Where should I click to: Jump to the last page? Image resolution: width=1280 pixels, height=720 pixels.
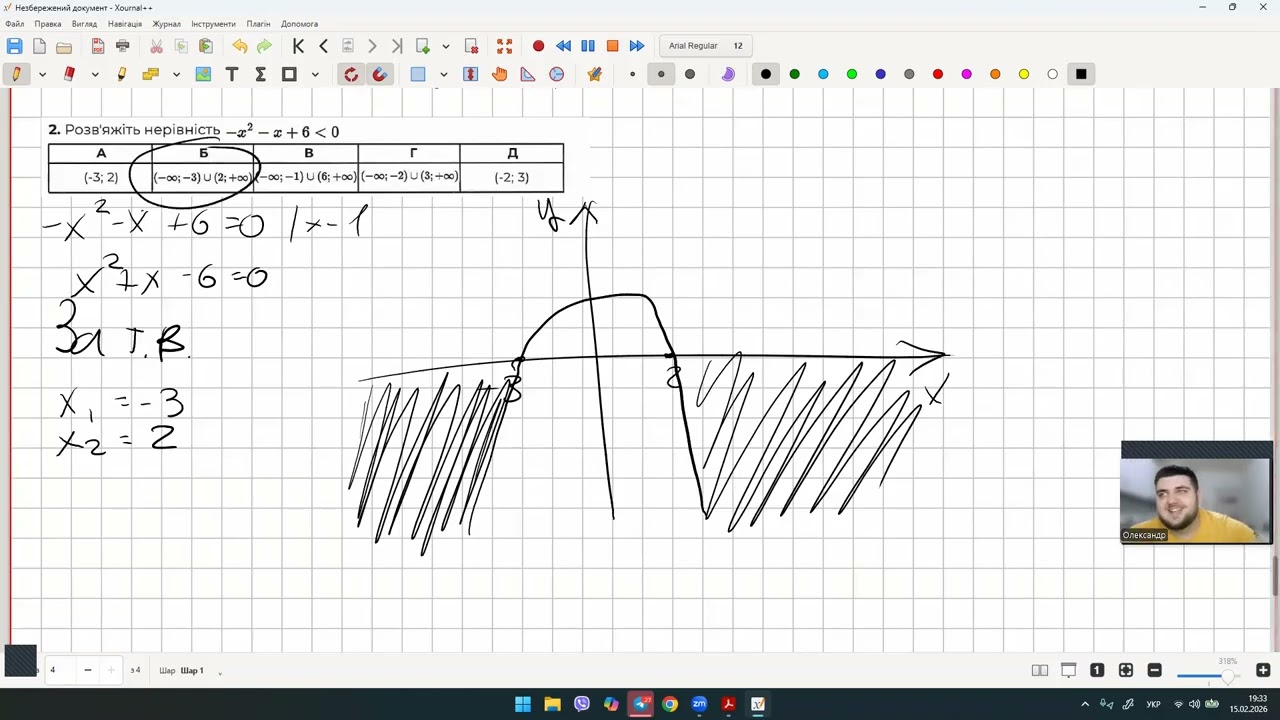(x=397, y=46)
